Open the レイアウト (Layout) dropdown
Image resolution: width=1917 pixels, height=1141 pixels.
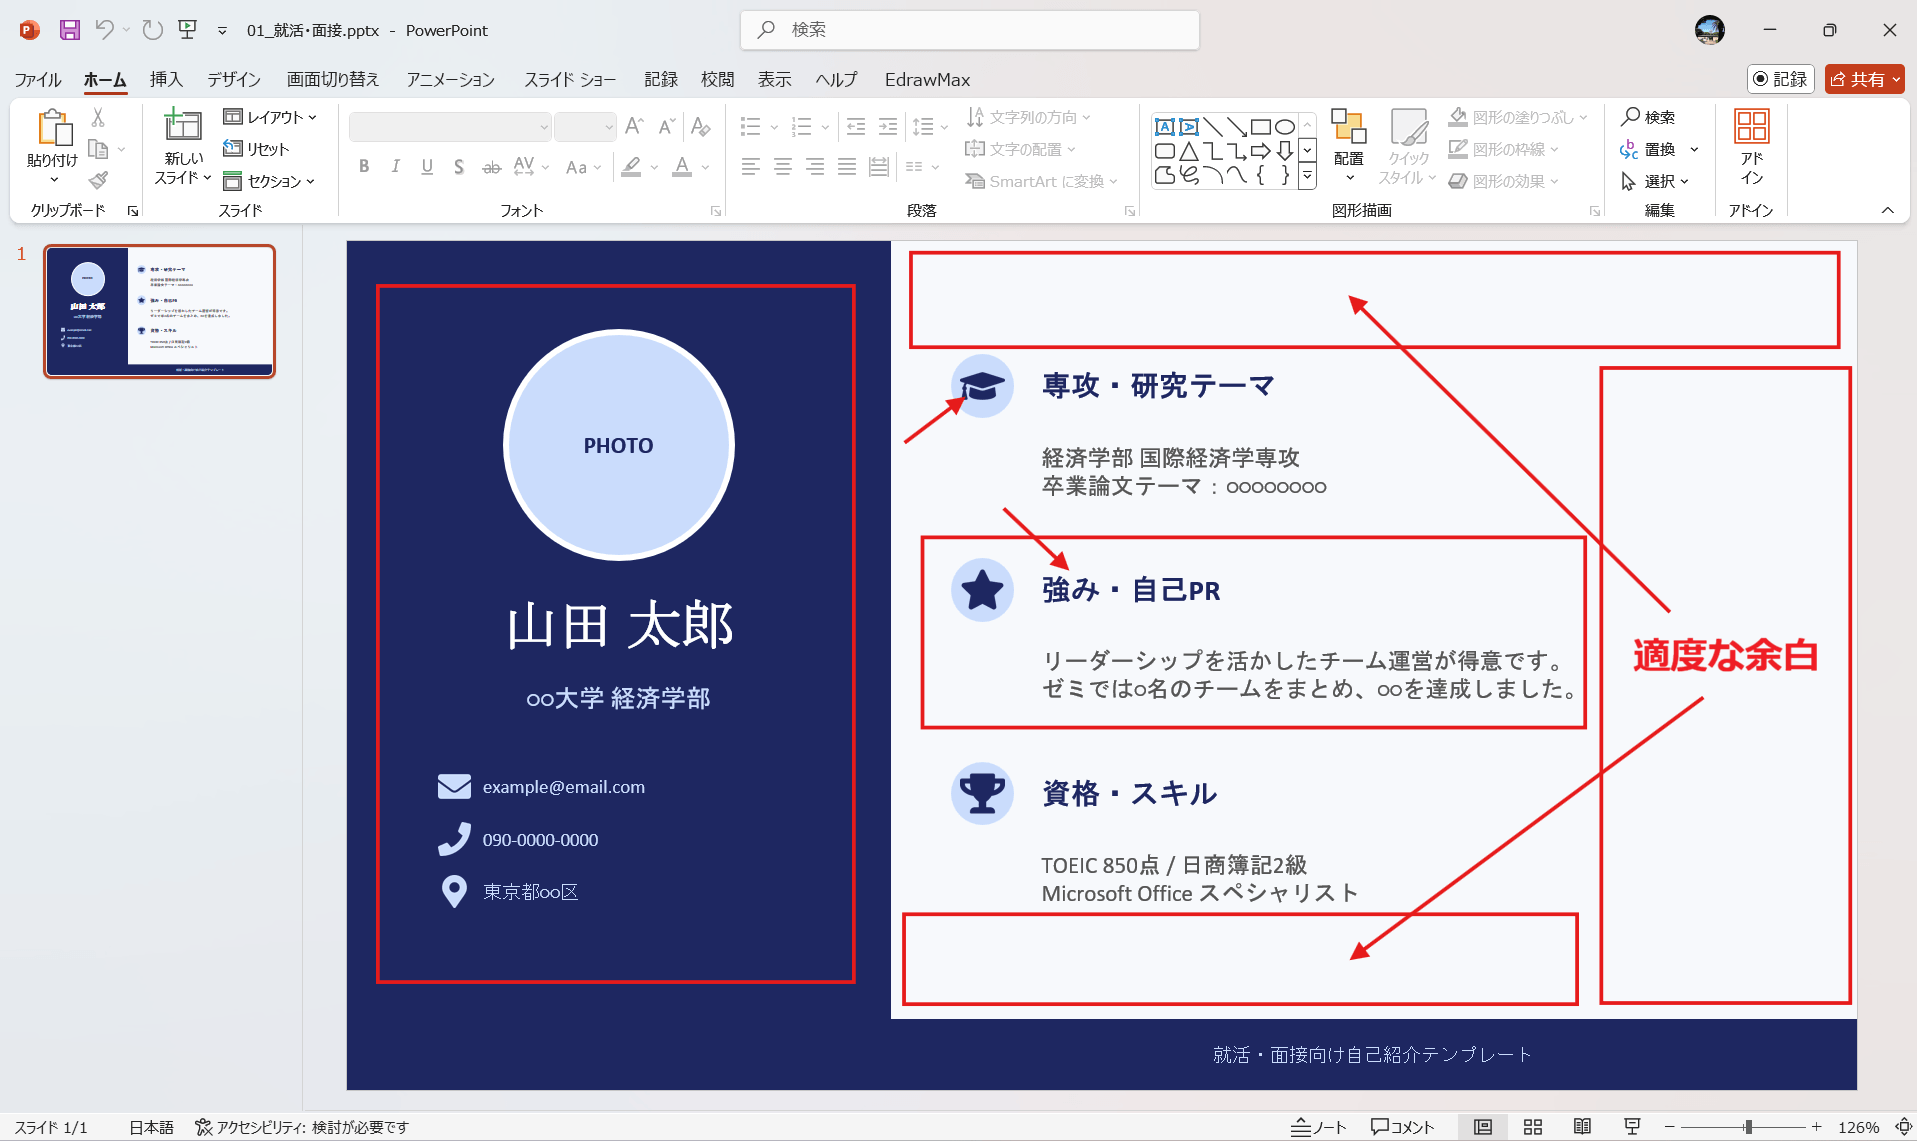point(272,117)
